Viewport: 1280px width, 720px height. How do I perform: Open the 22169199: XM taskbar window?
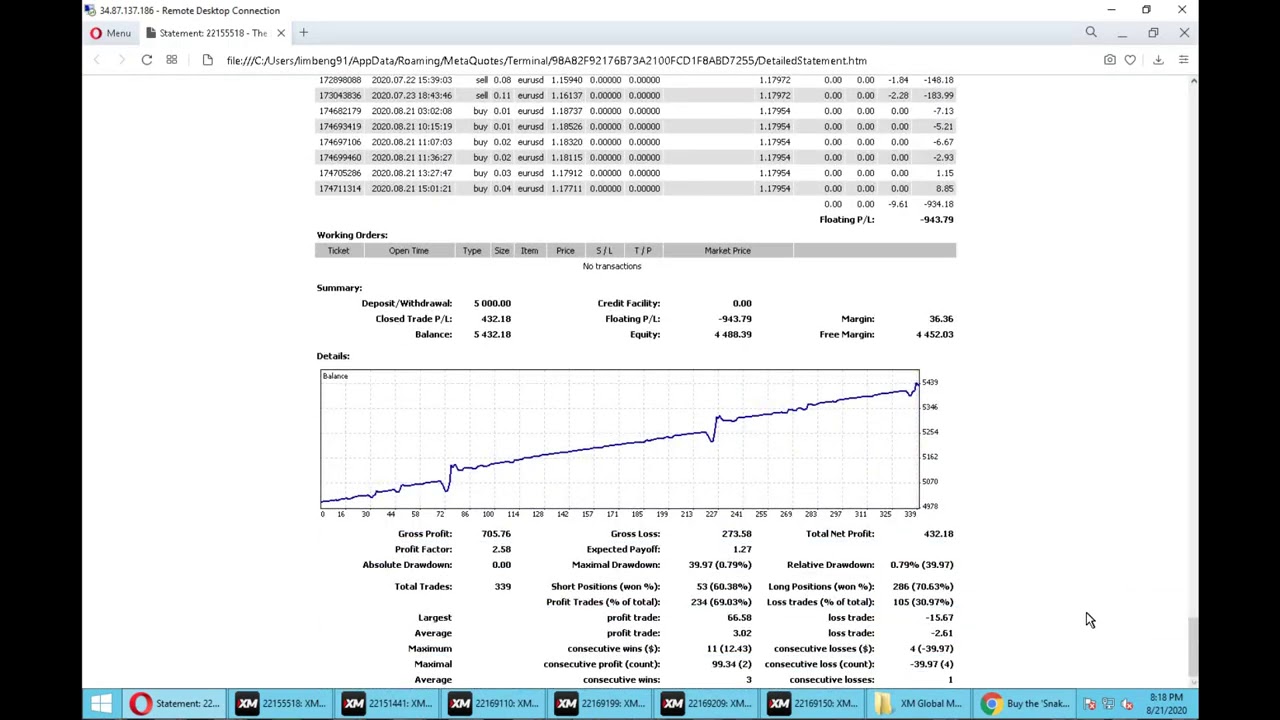[600, 704]
